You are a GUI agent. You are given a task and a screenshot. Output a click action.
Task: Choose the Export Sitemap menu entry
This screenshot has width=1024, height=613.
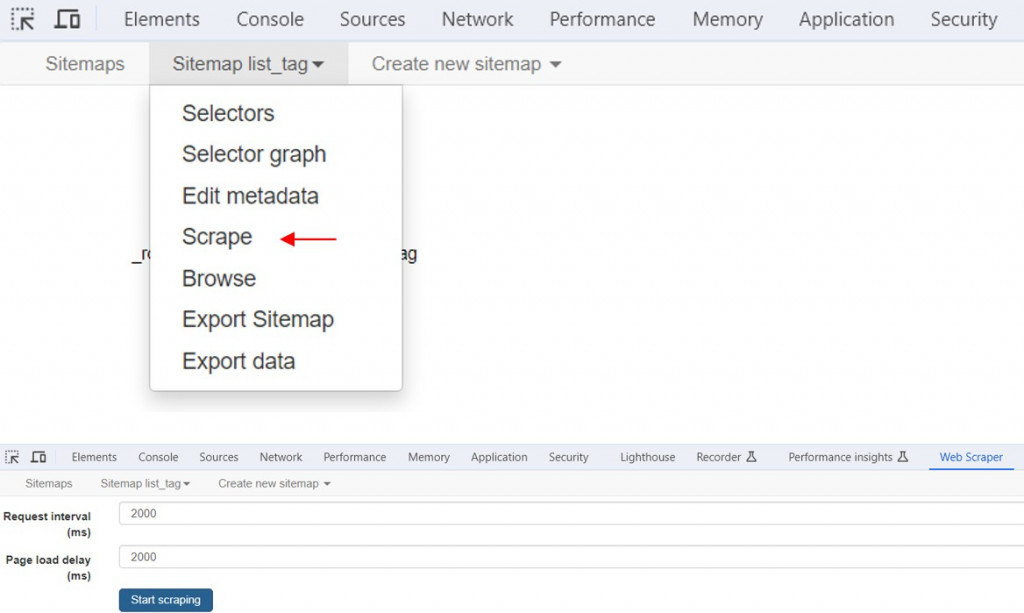[x=258, y=320]
